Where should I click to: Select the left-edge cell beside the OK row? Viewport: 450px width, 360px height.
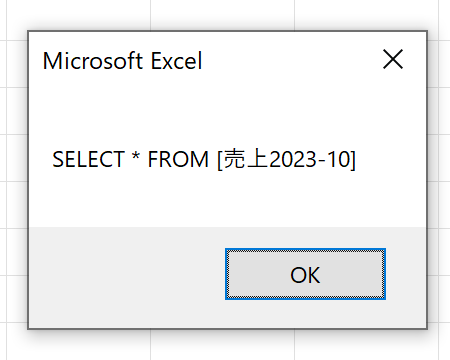17,252
